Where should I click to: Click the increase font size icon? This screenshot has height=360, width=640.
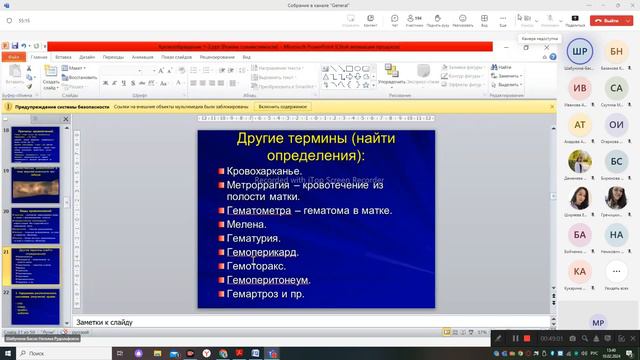(161, 71)
